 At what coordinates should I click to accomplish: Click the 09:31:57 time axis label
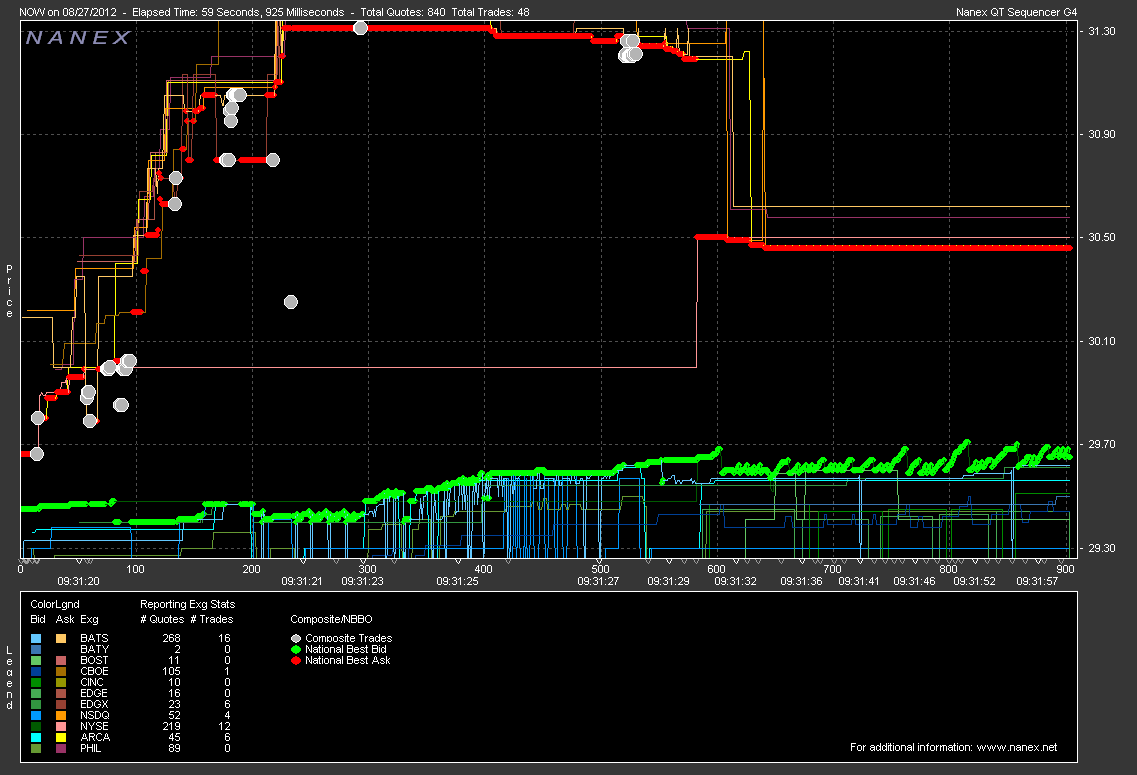pyautogui.click(x=1037, y=581)
